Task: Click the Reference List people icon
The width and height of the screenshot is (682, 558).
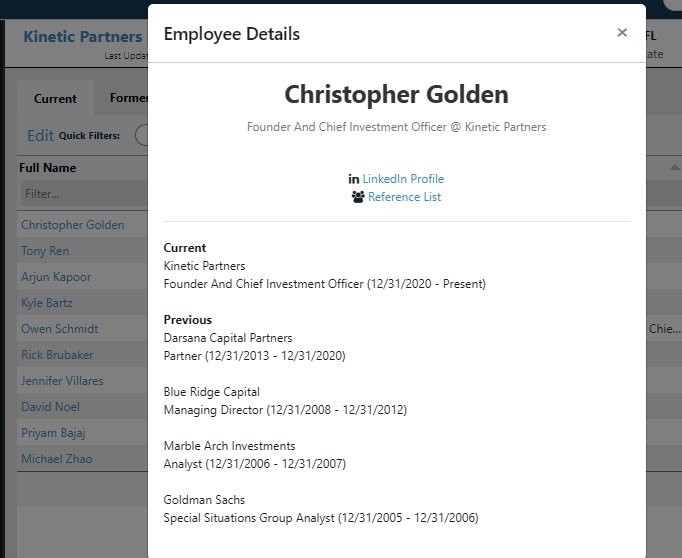Action: [x=359, y=197]
